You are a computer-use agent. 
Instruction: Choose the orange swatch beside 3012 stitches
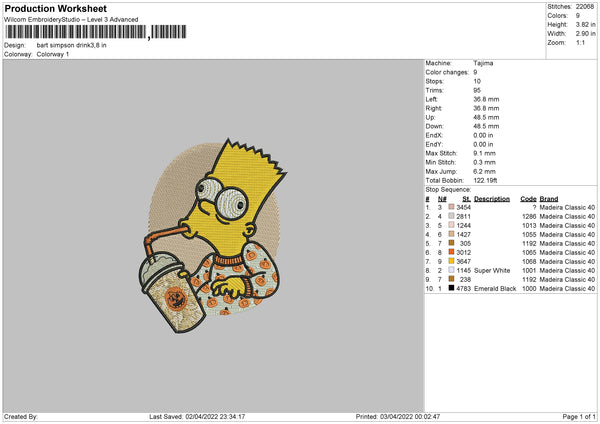coord(452,252)
